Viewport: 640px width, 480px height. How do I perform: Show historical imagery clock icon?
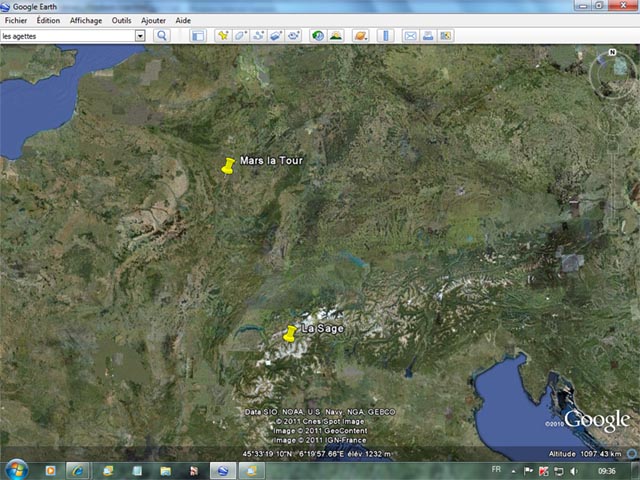[x=318, y=36]
